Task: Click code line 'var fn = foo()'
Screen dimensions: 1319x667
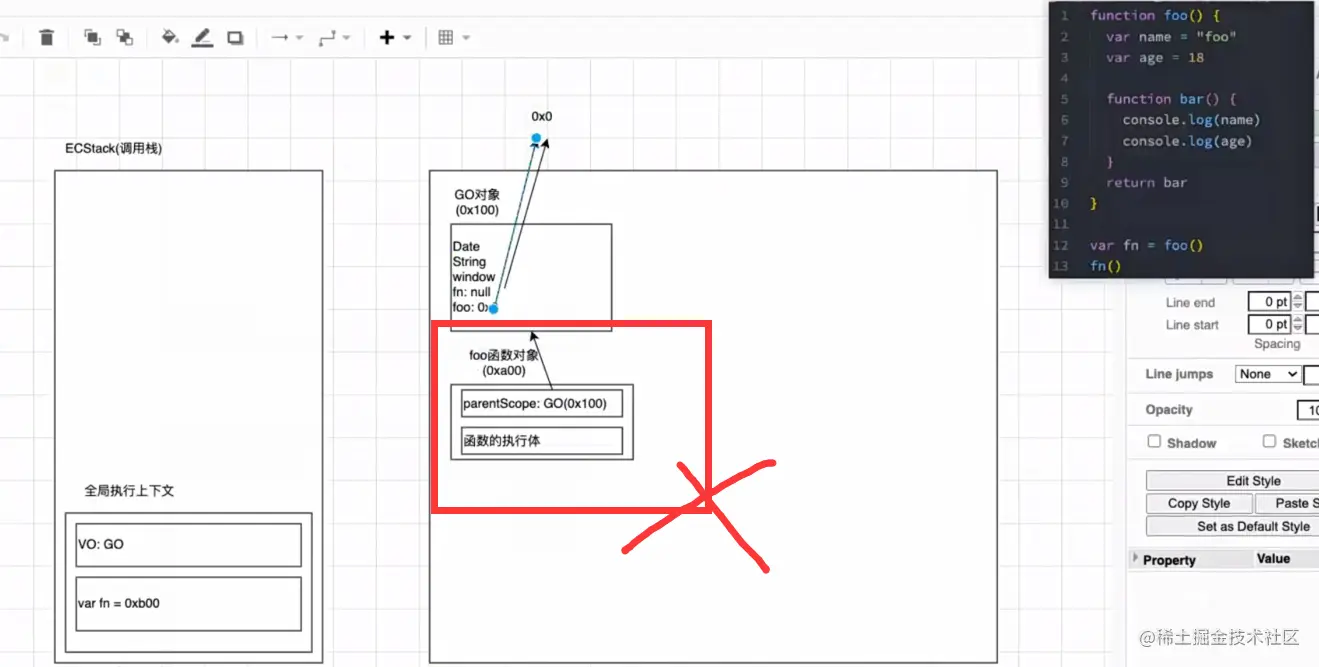Action: pyautogui.click(x=1146, y=245)
